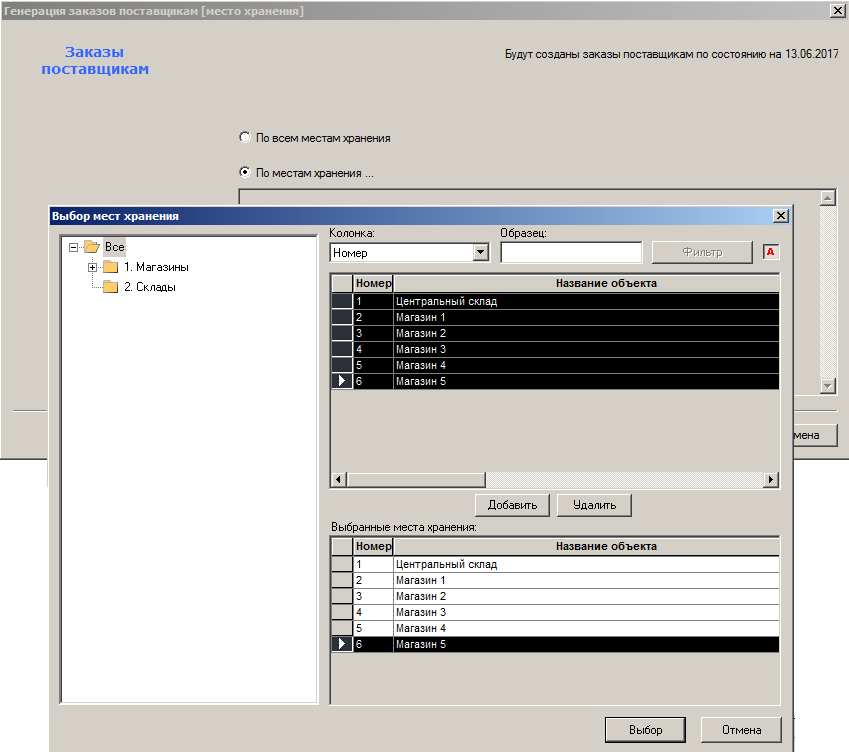The image size is (849, 752).
Task: Confirm with the Выбор button
Action: (645, 730)
